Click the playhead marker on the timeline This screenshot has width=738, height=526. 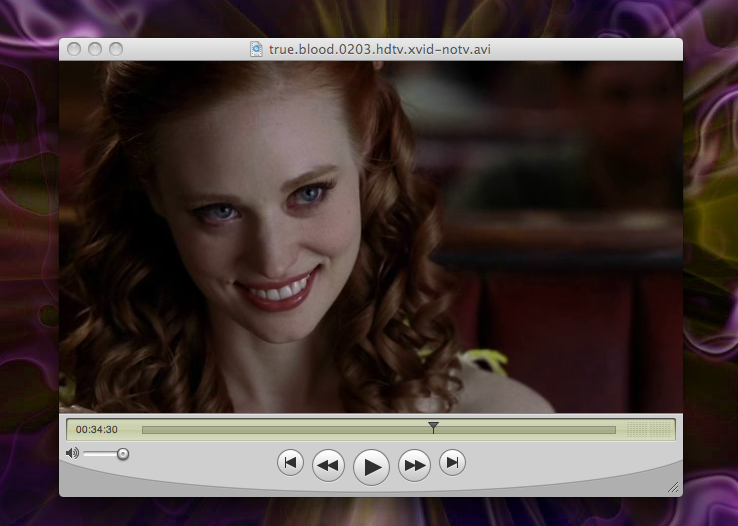[x=433, y=428]
